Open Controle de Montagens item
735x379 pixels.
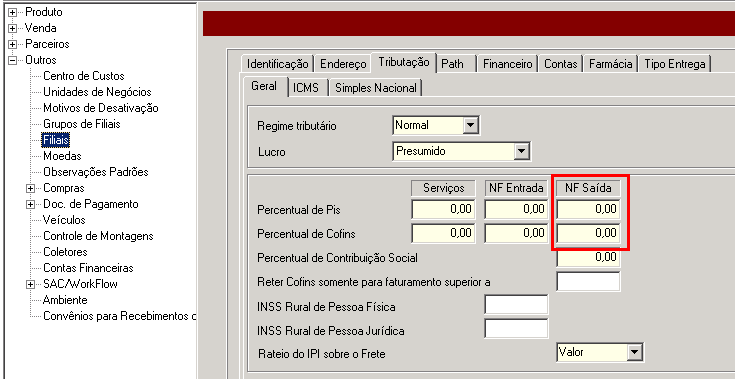point(98,236)
